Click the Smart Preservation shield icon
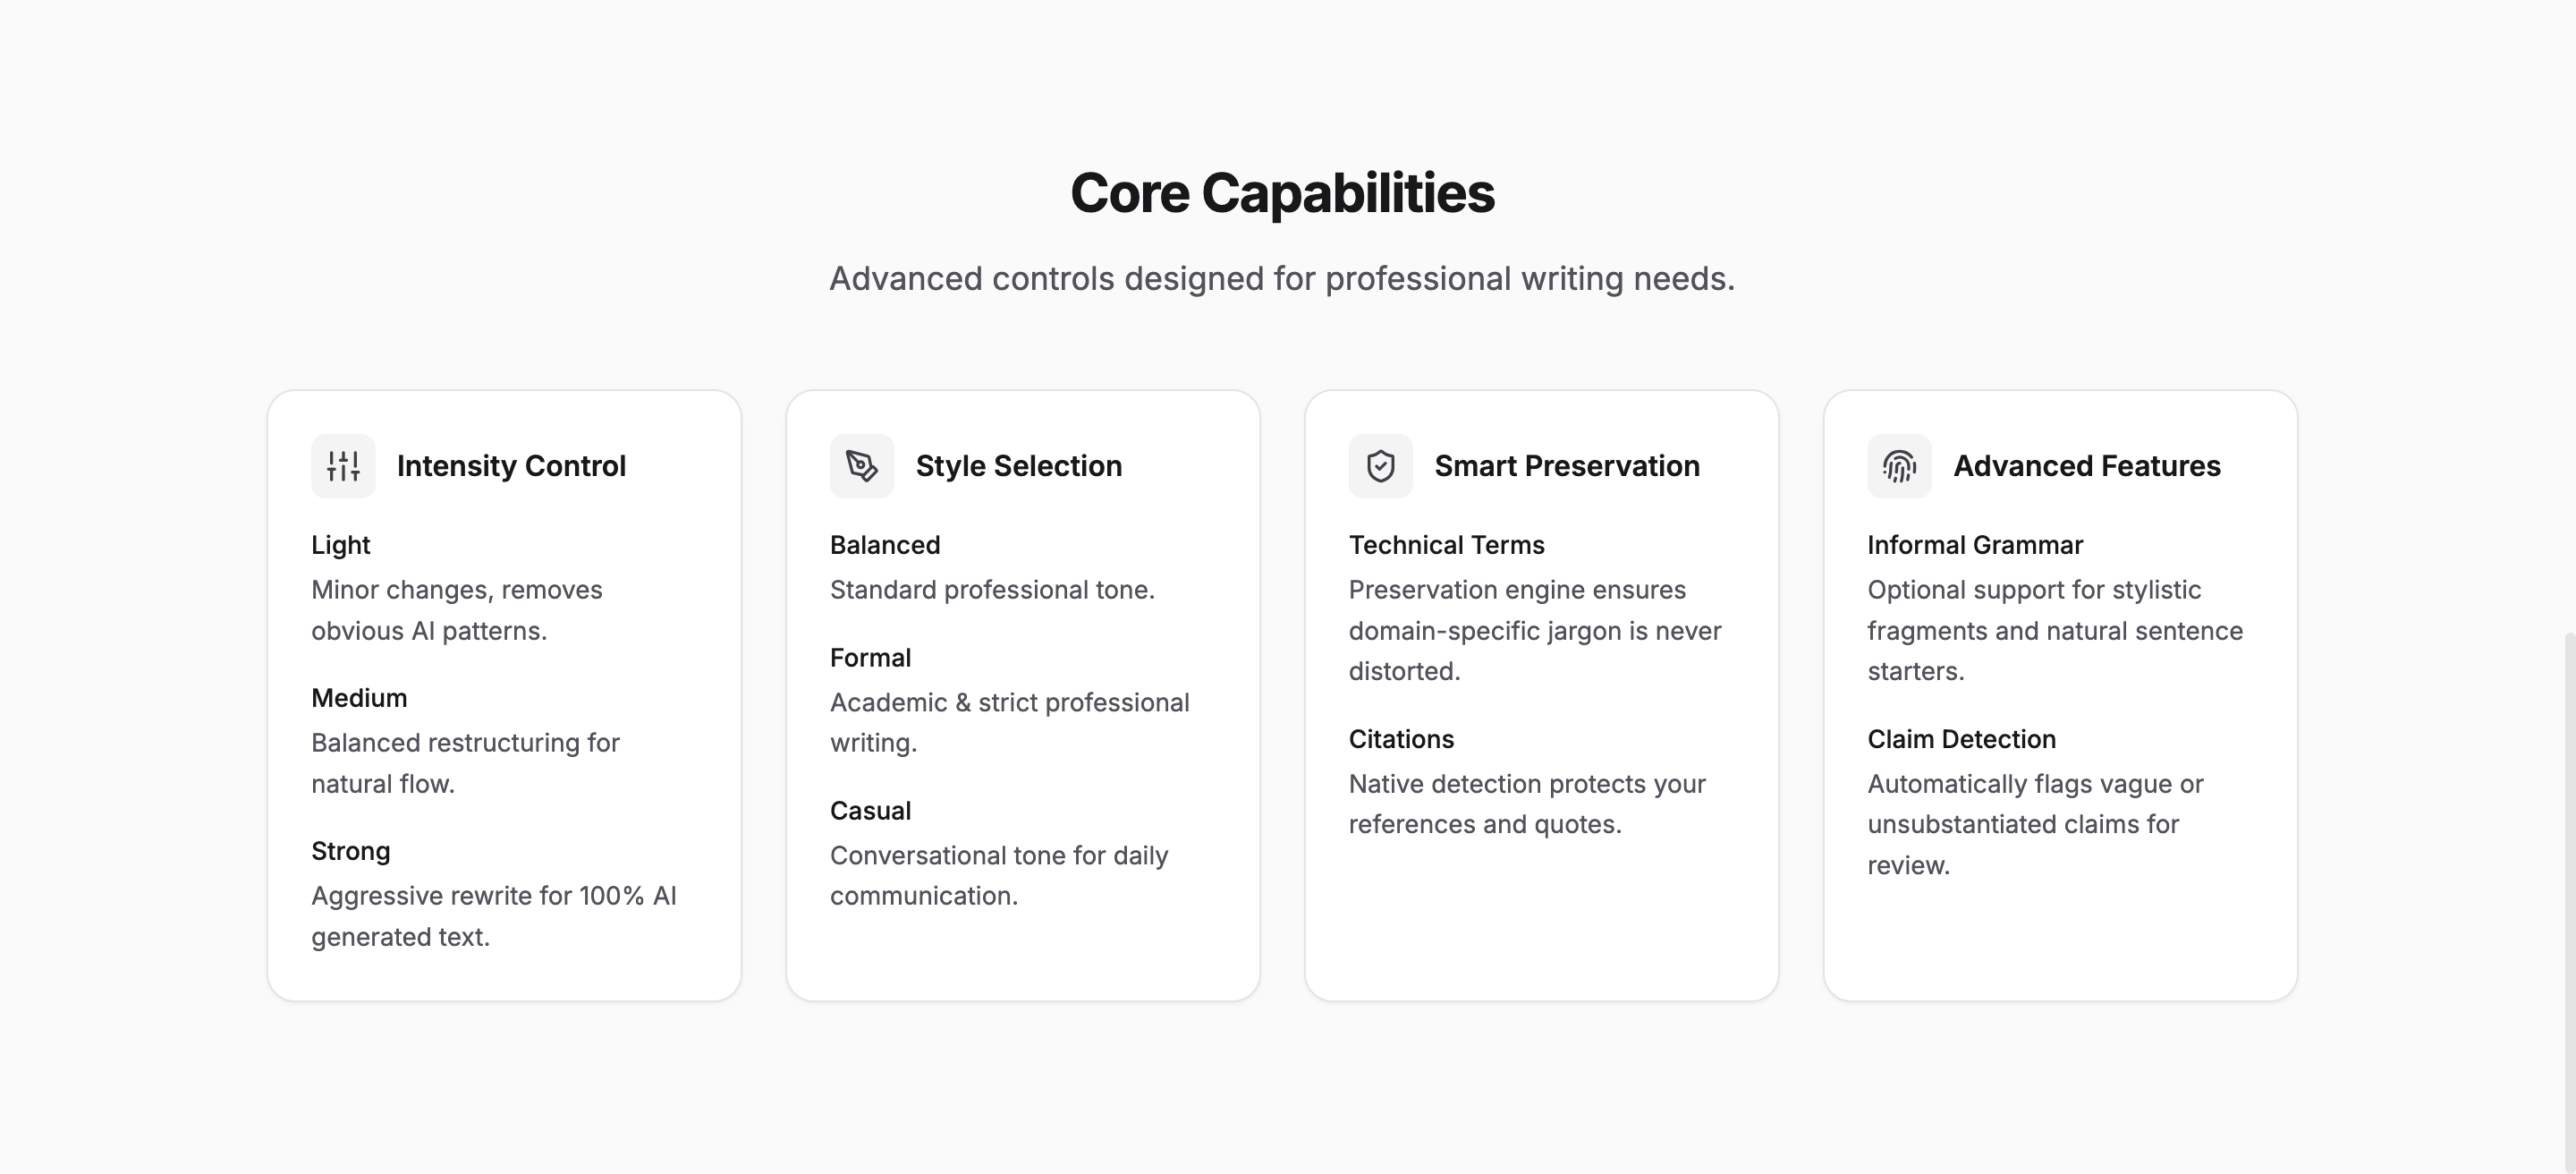Image resolution: width=2576 pixels, height=1174 pixels. coord(1381,466)
